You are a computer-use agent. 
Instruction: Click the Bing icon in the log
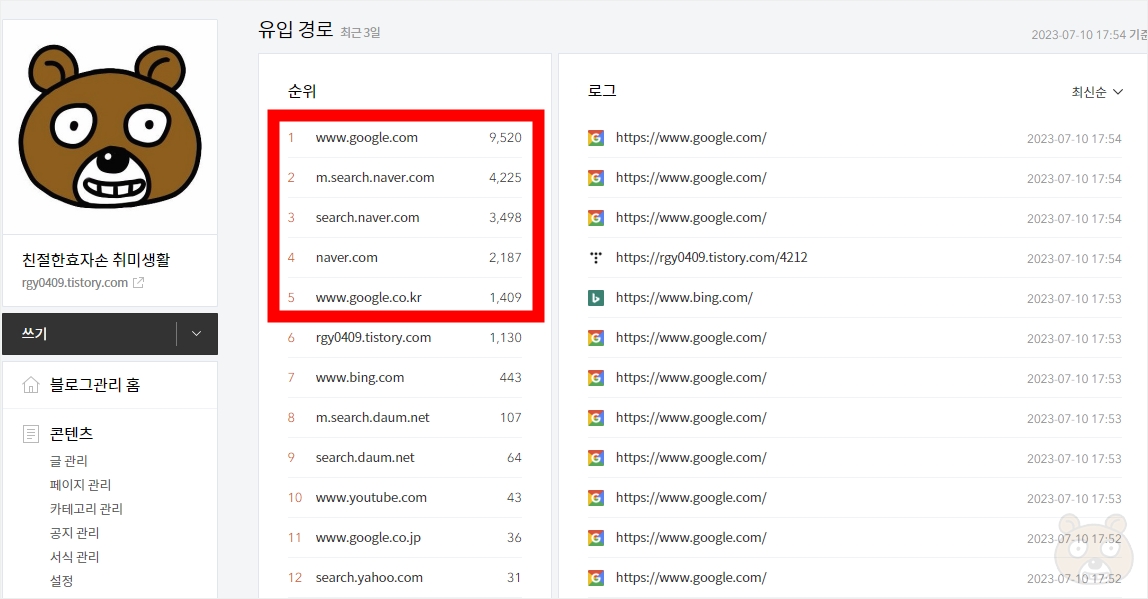tap(596, 298)
